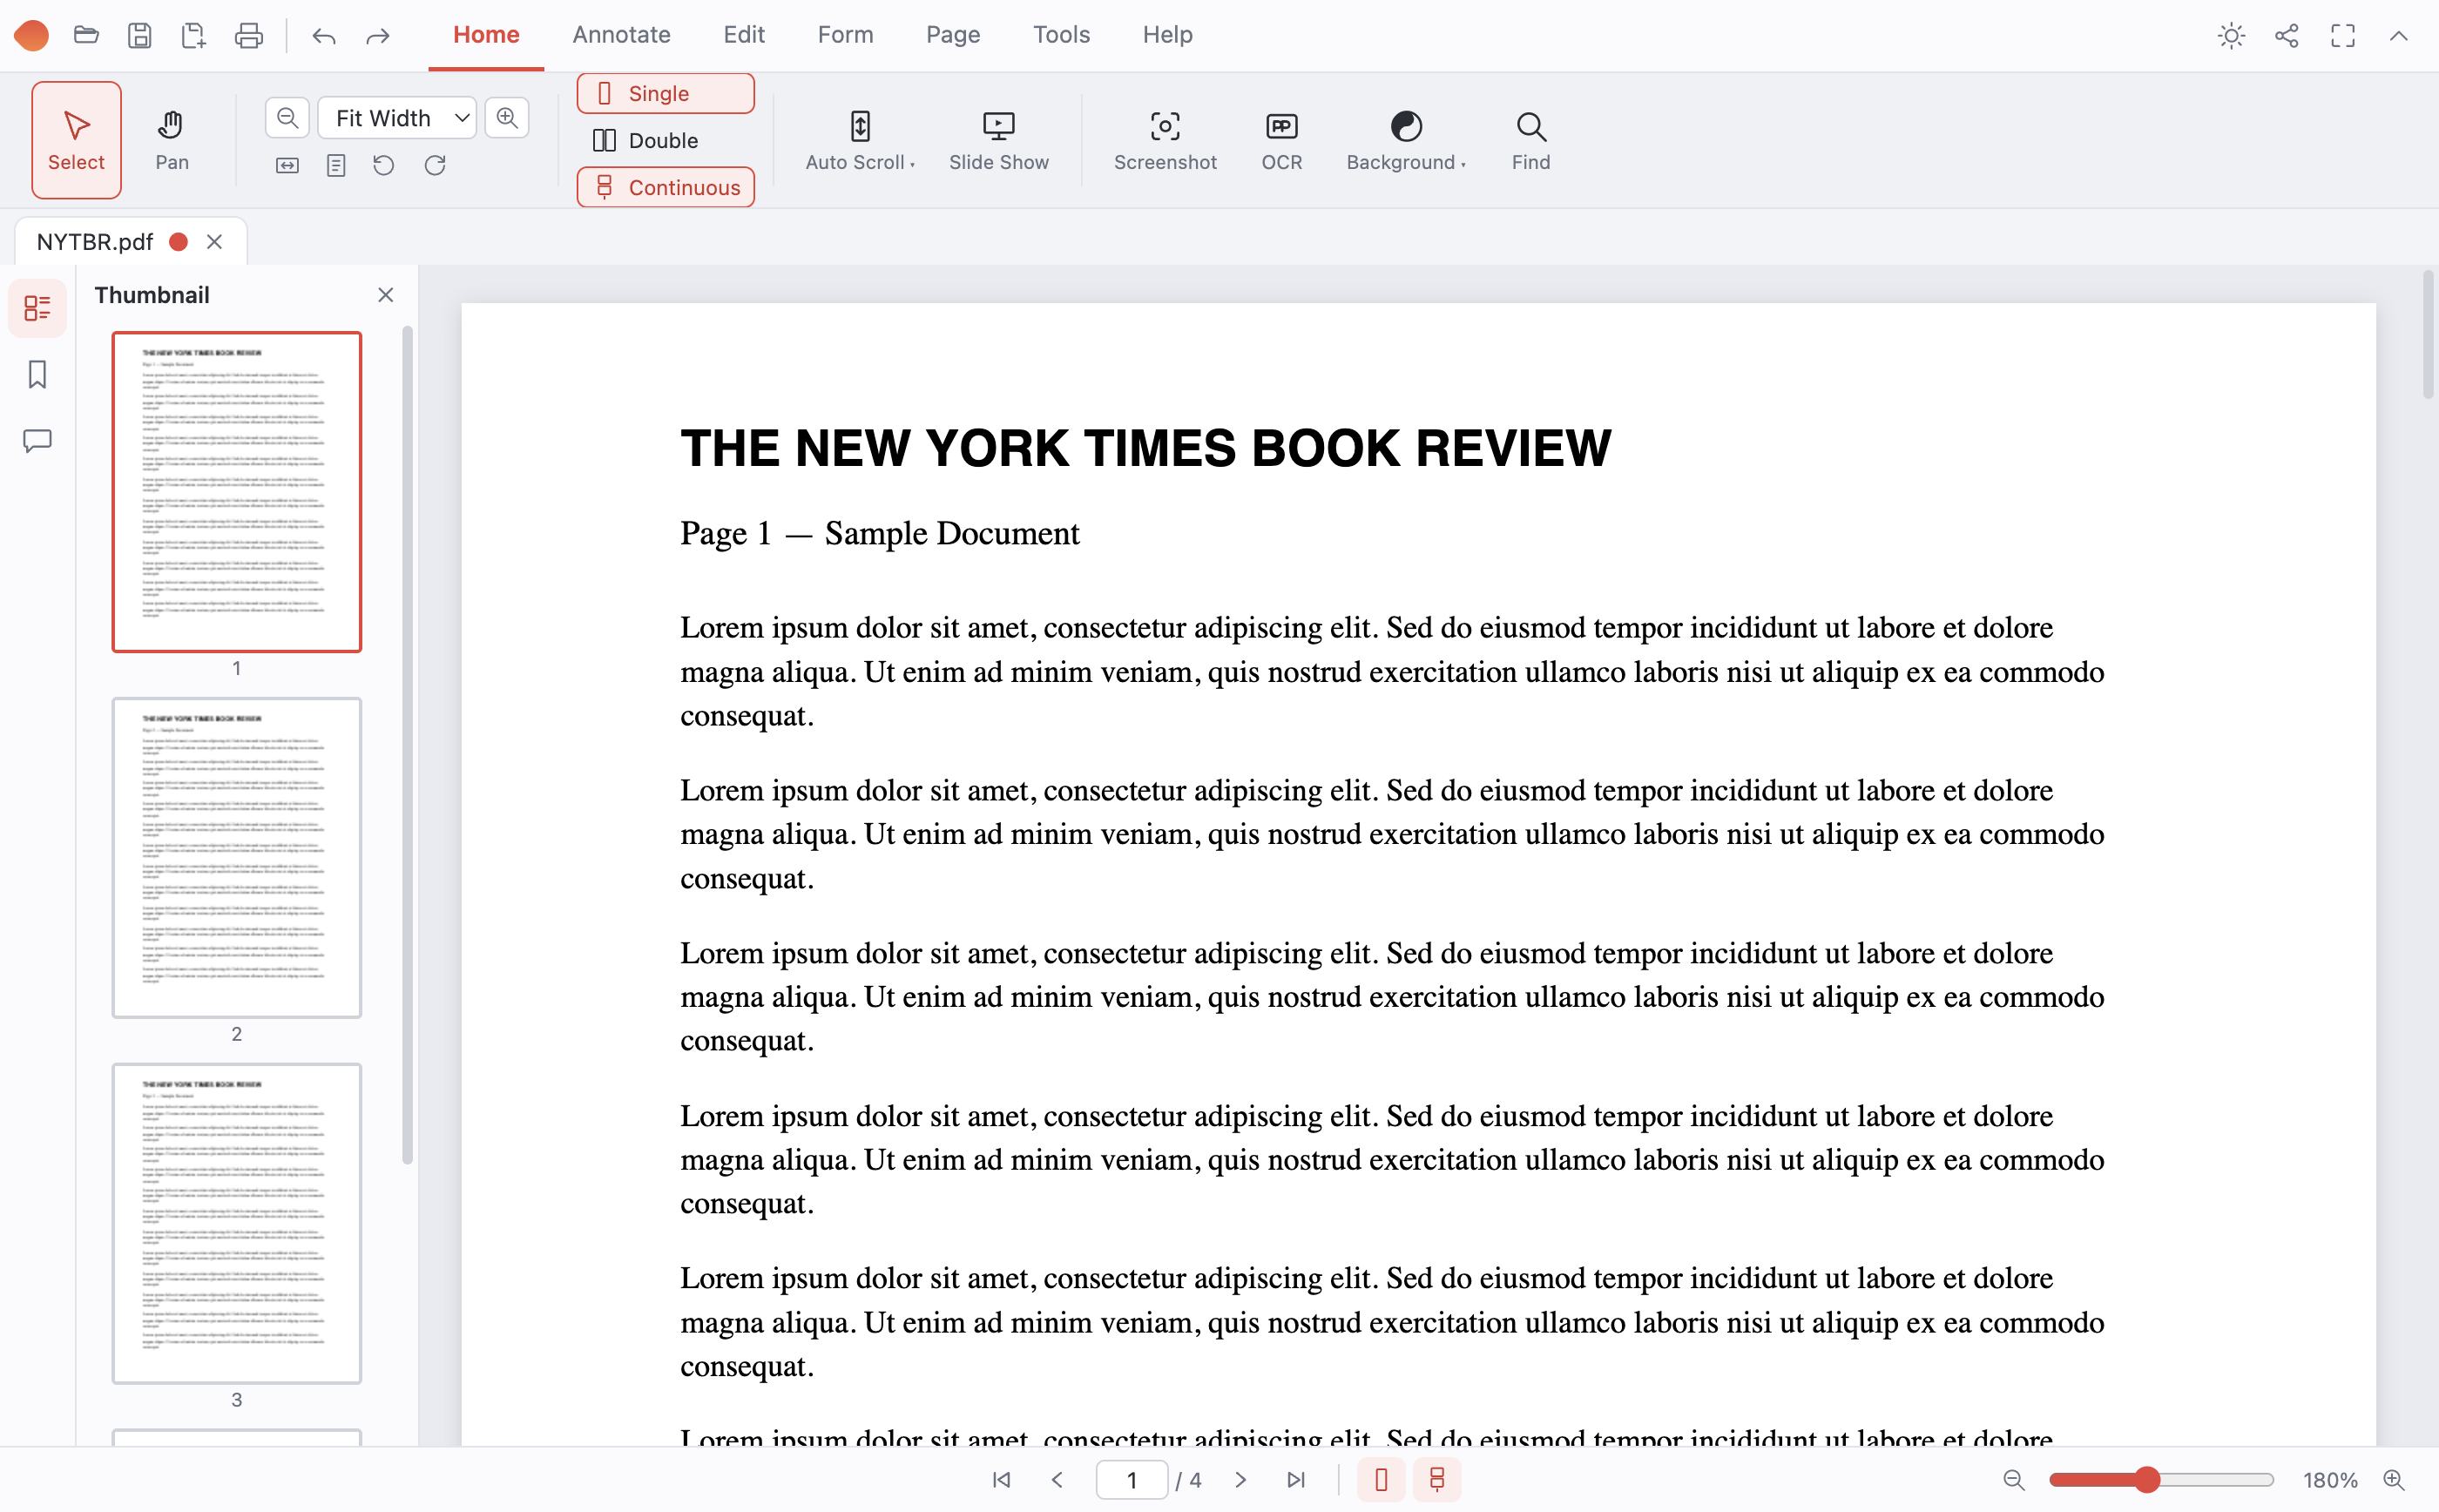2439x1512 pixels.
Task: Switch to the Annotate tab
Action: [x=621, y=35]
